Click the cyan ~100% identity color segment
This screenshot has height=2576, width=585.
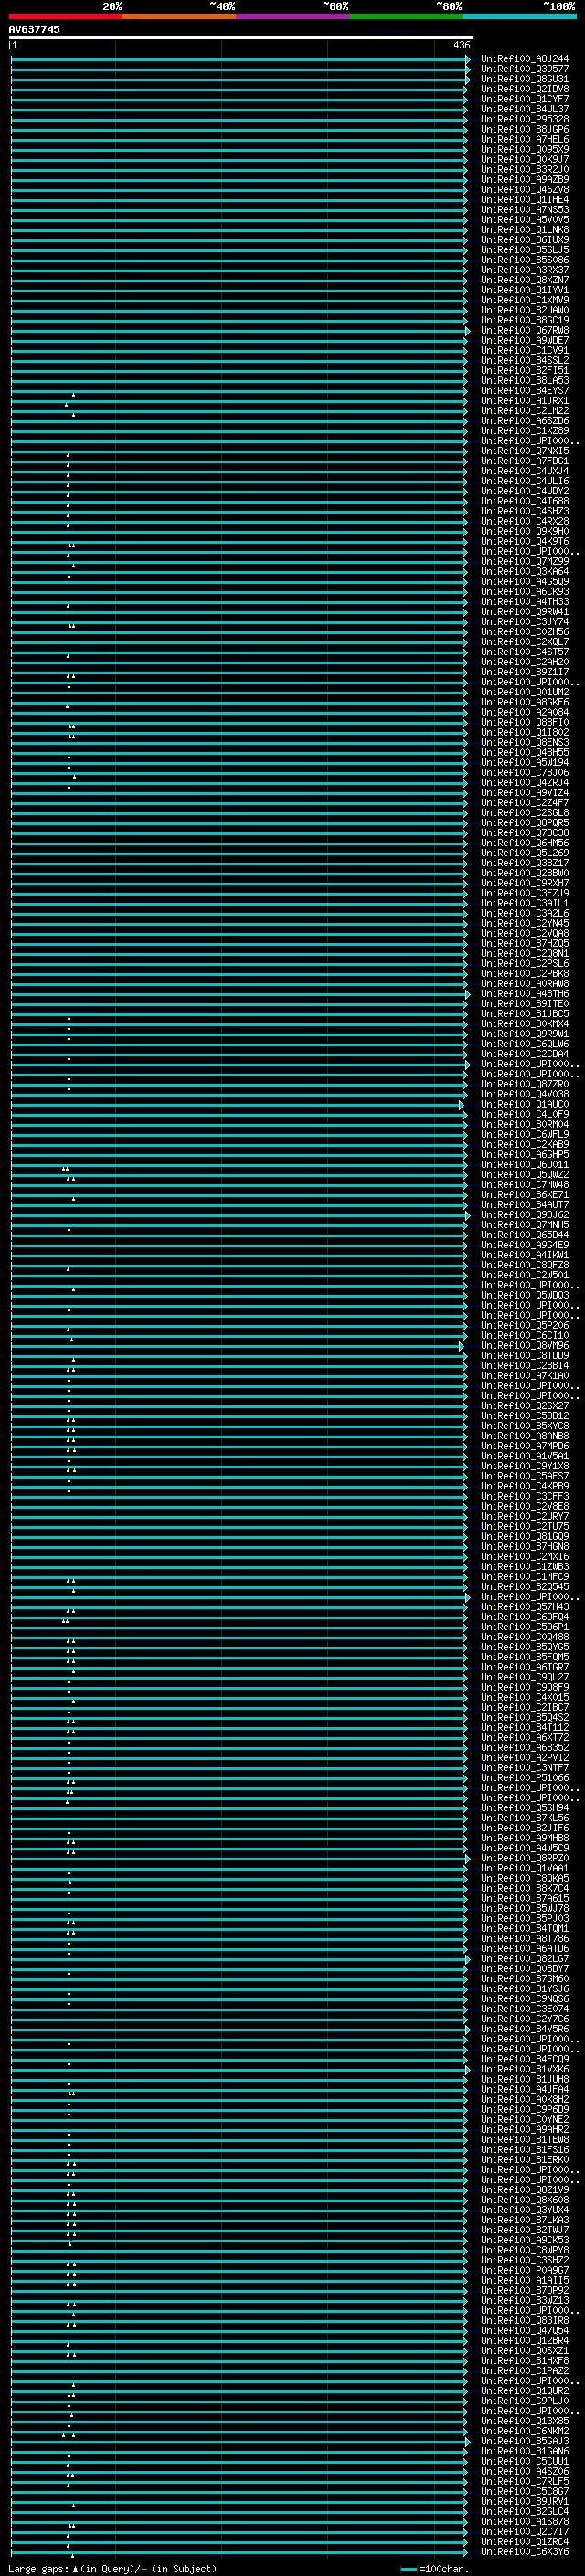[519, 16]
